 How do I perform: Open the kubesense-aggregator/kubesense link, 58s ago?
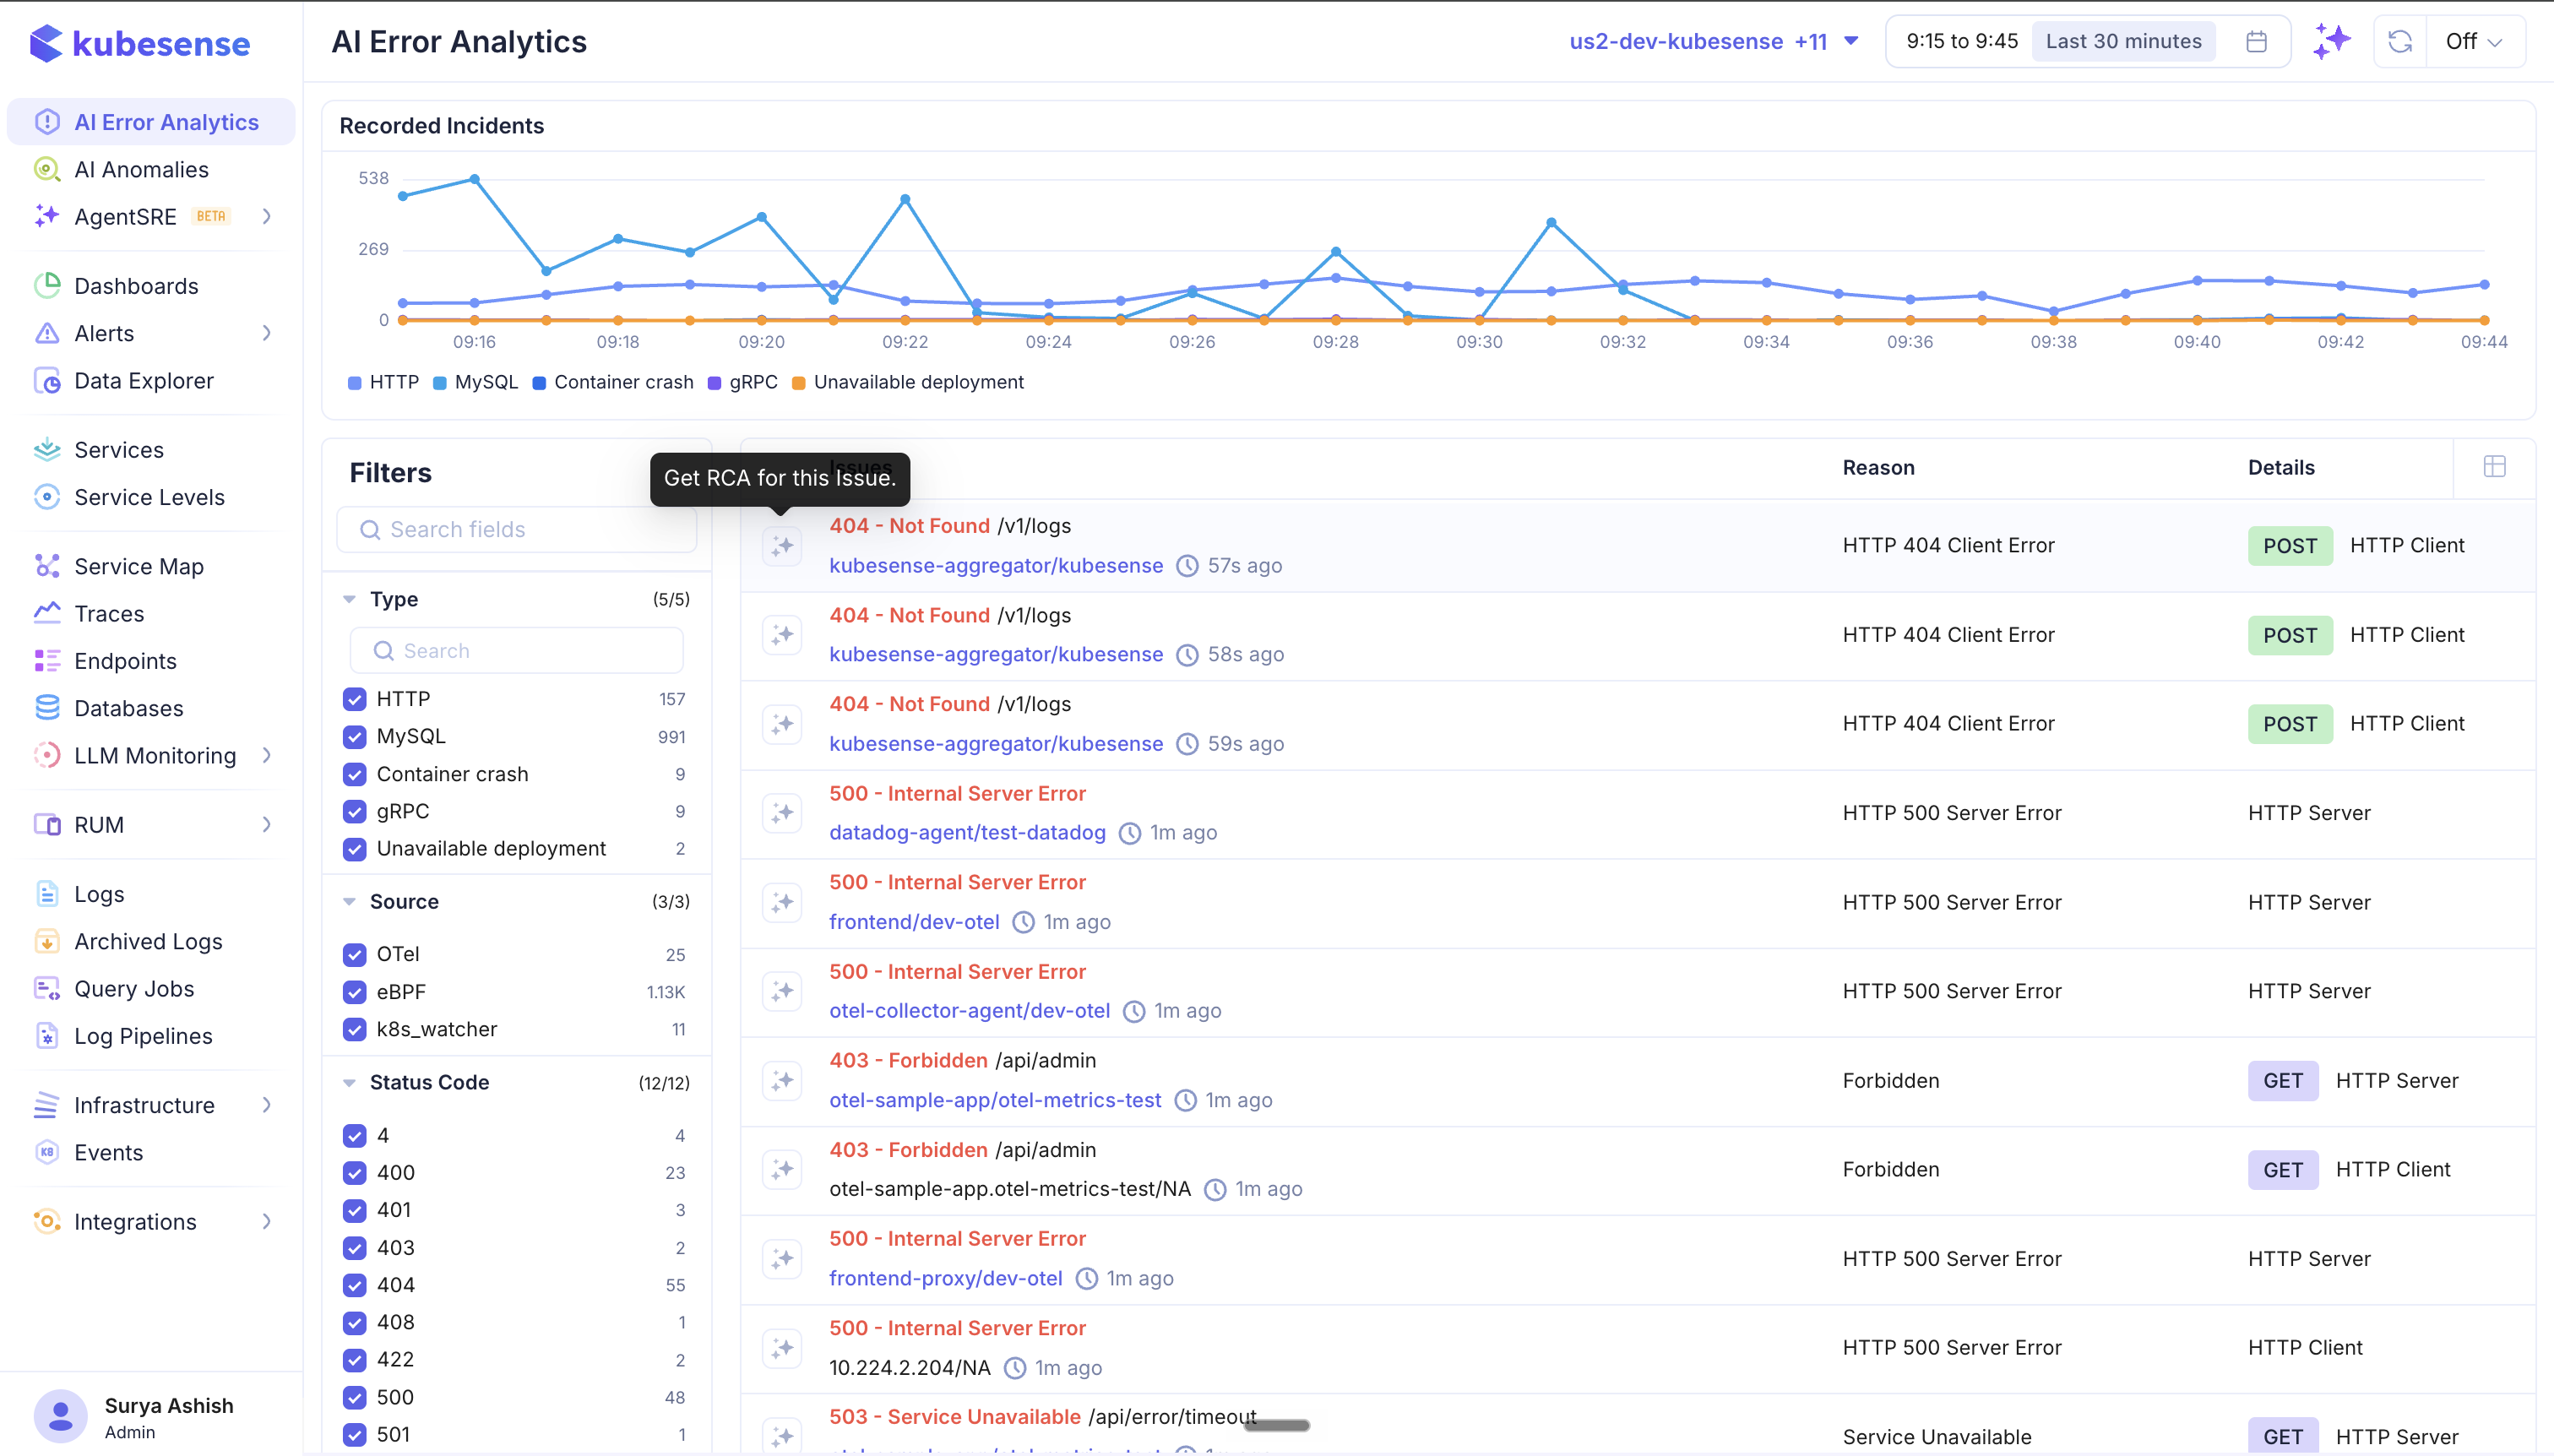[996, 654]
